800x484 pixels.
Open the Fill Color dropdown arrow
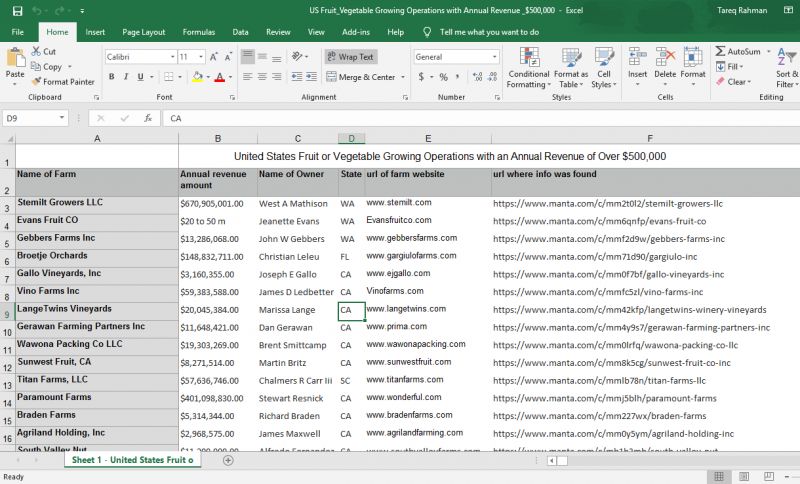(x=208, y=77)
